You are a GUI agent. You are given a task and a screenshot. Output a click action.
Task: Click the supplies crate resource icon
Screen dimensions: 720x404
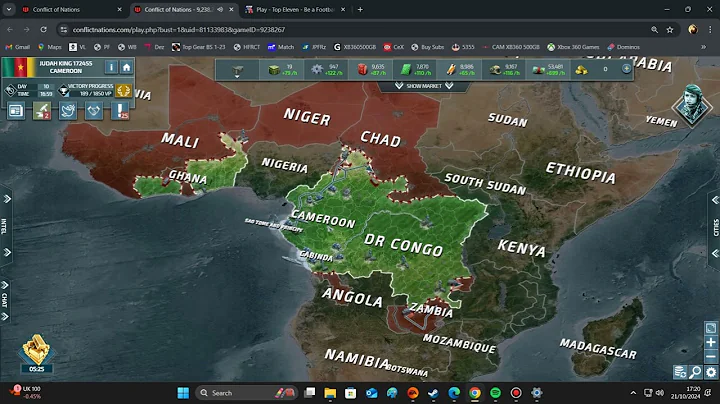274,70
